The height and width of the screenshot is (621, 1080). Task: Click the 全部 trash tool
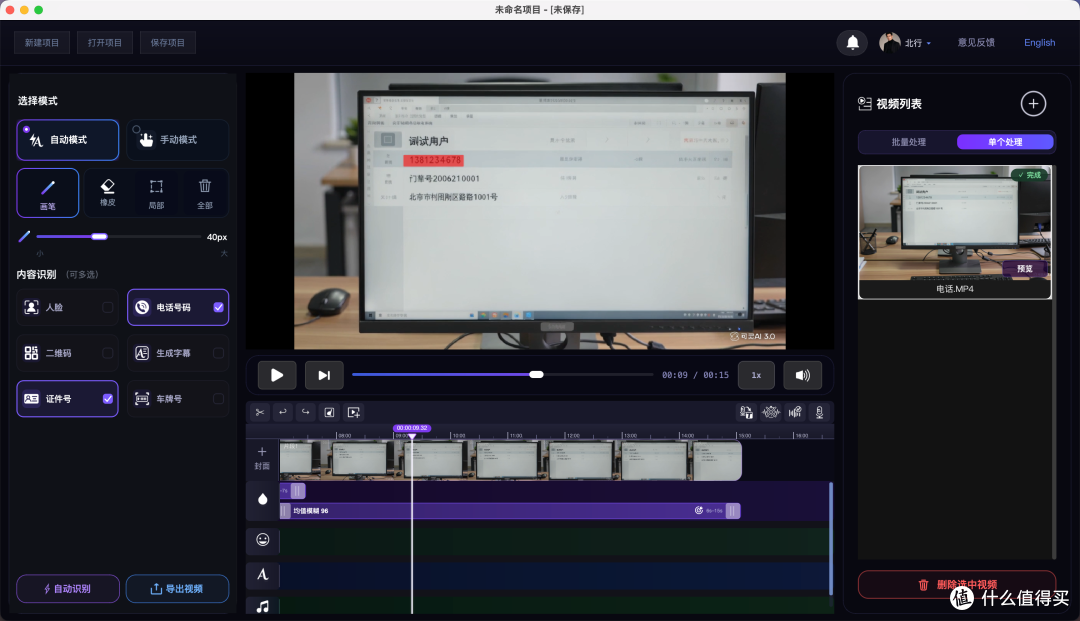click(205, 193)
